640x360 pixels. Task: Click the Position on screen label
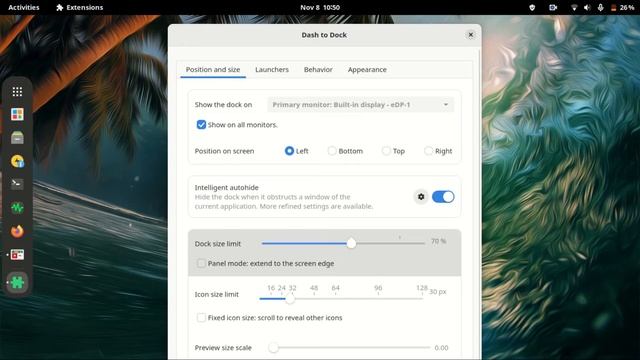[224, 151]
